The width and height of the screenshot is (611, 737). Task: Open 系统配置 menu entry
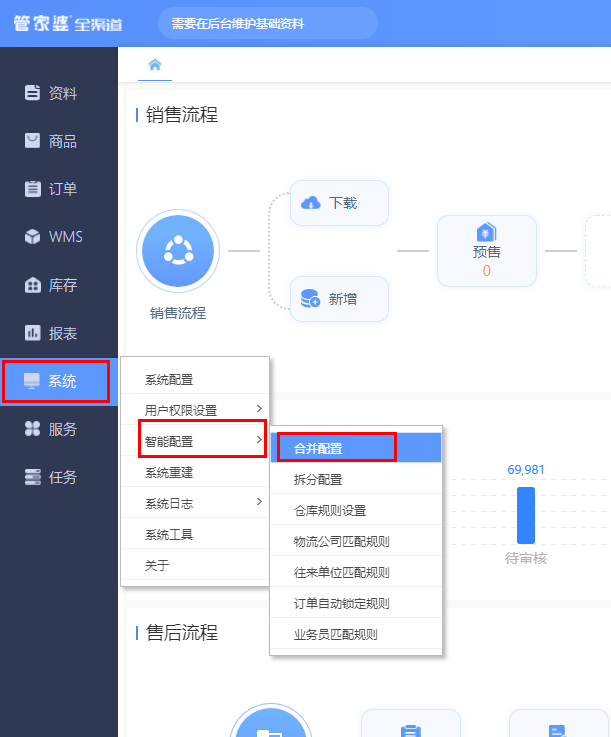(x=195, y=379)
